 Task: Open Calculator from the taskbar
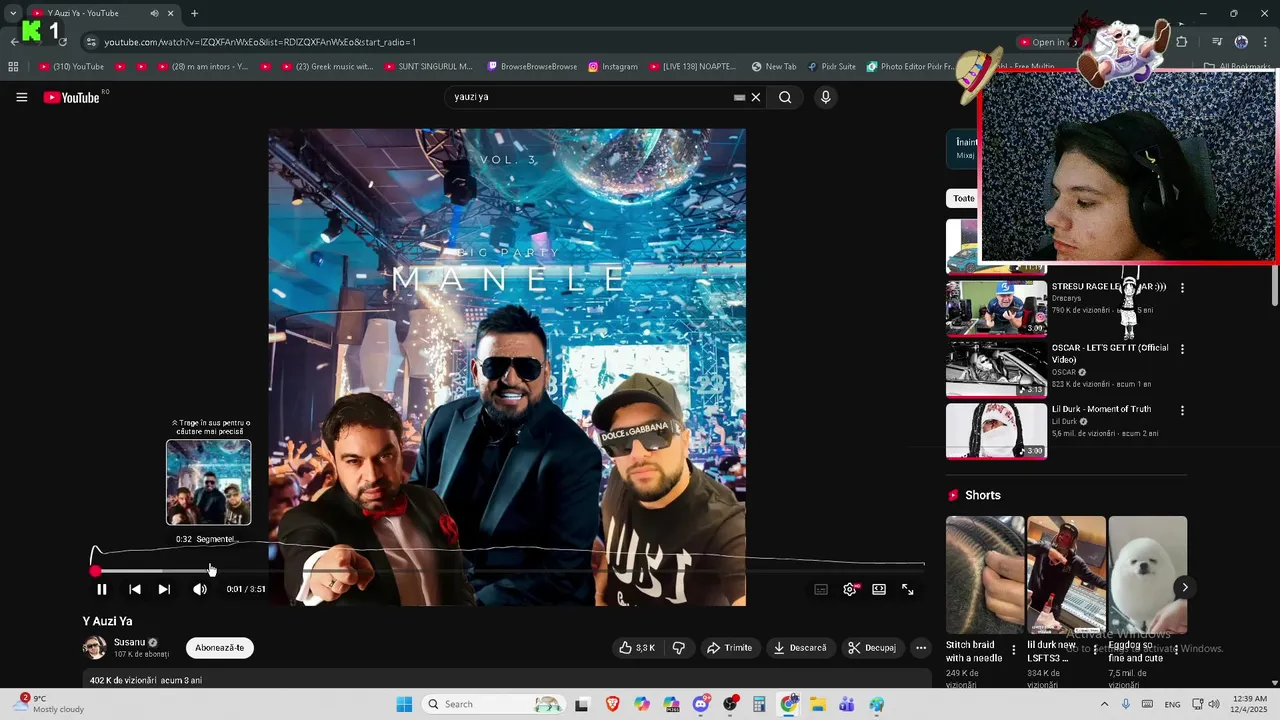click(x=759, y=704)
